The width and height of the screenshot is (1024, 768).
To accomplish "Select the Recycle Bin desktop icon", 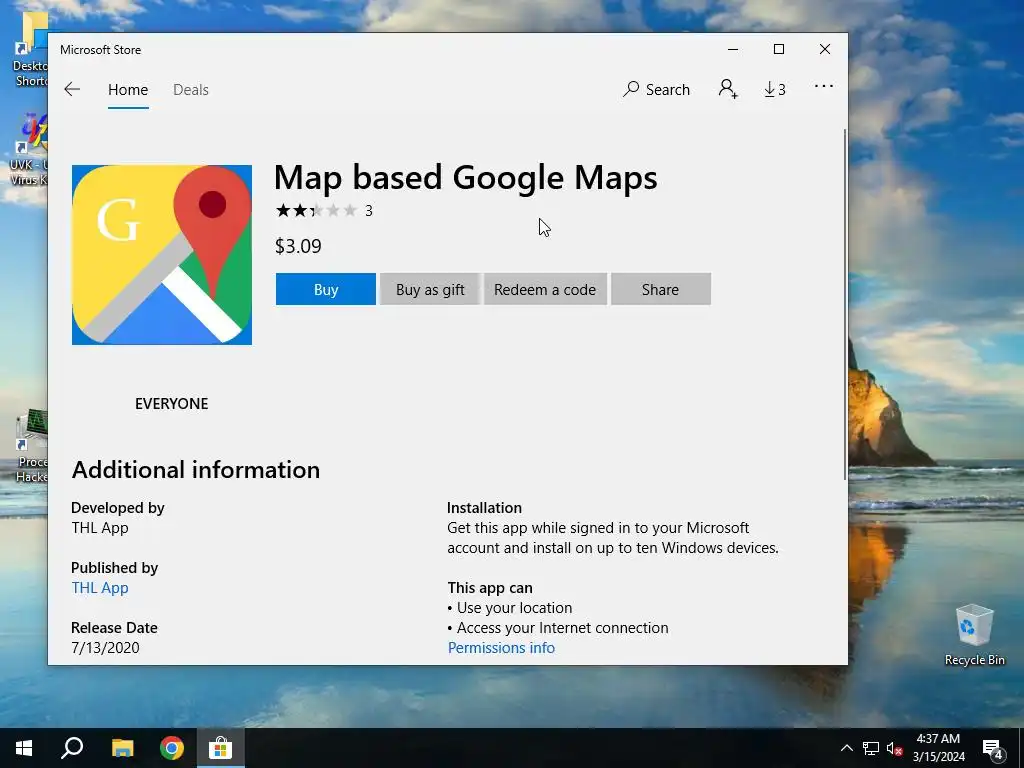I will tap(974, 635).
